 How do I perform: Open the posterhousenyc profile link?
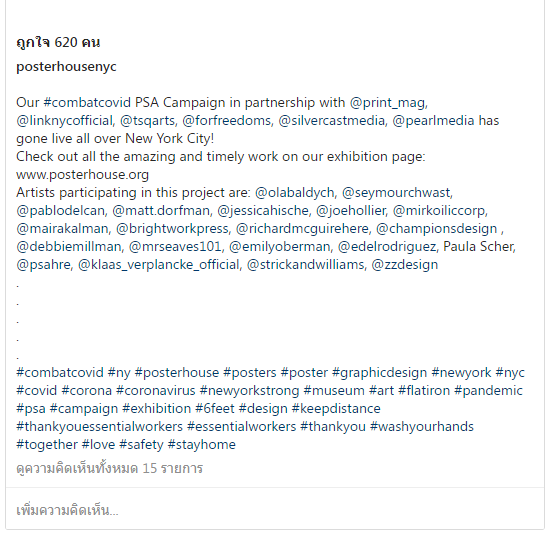pos(66,67)
